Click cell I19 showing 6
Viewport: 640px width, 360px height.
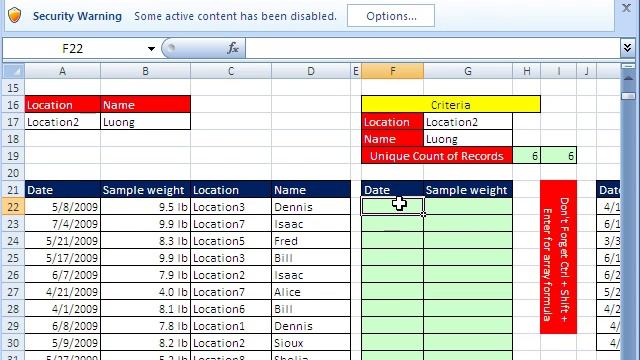point(559,156)
